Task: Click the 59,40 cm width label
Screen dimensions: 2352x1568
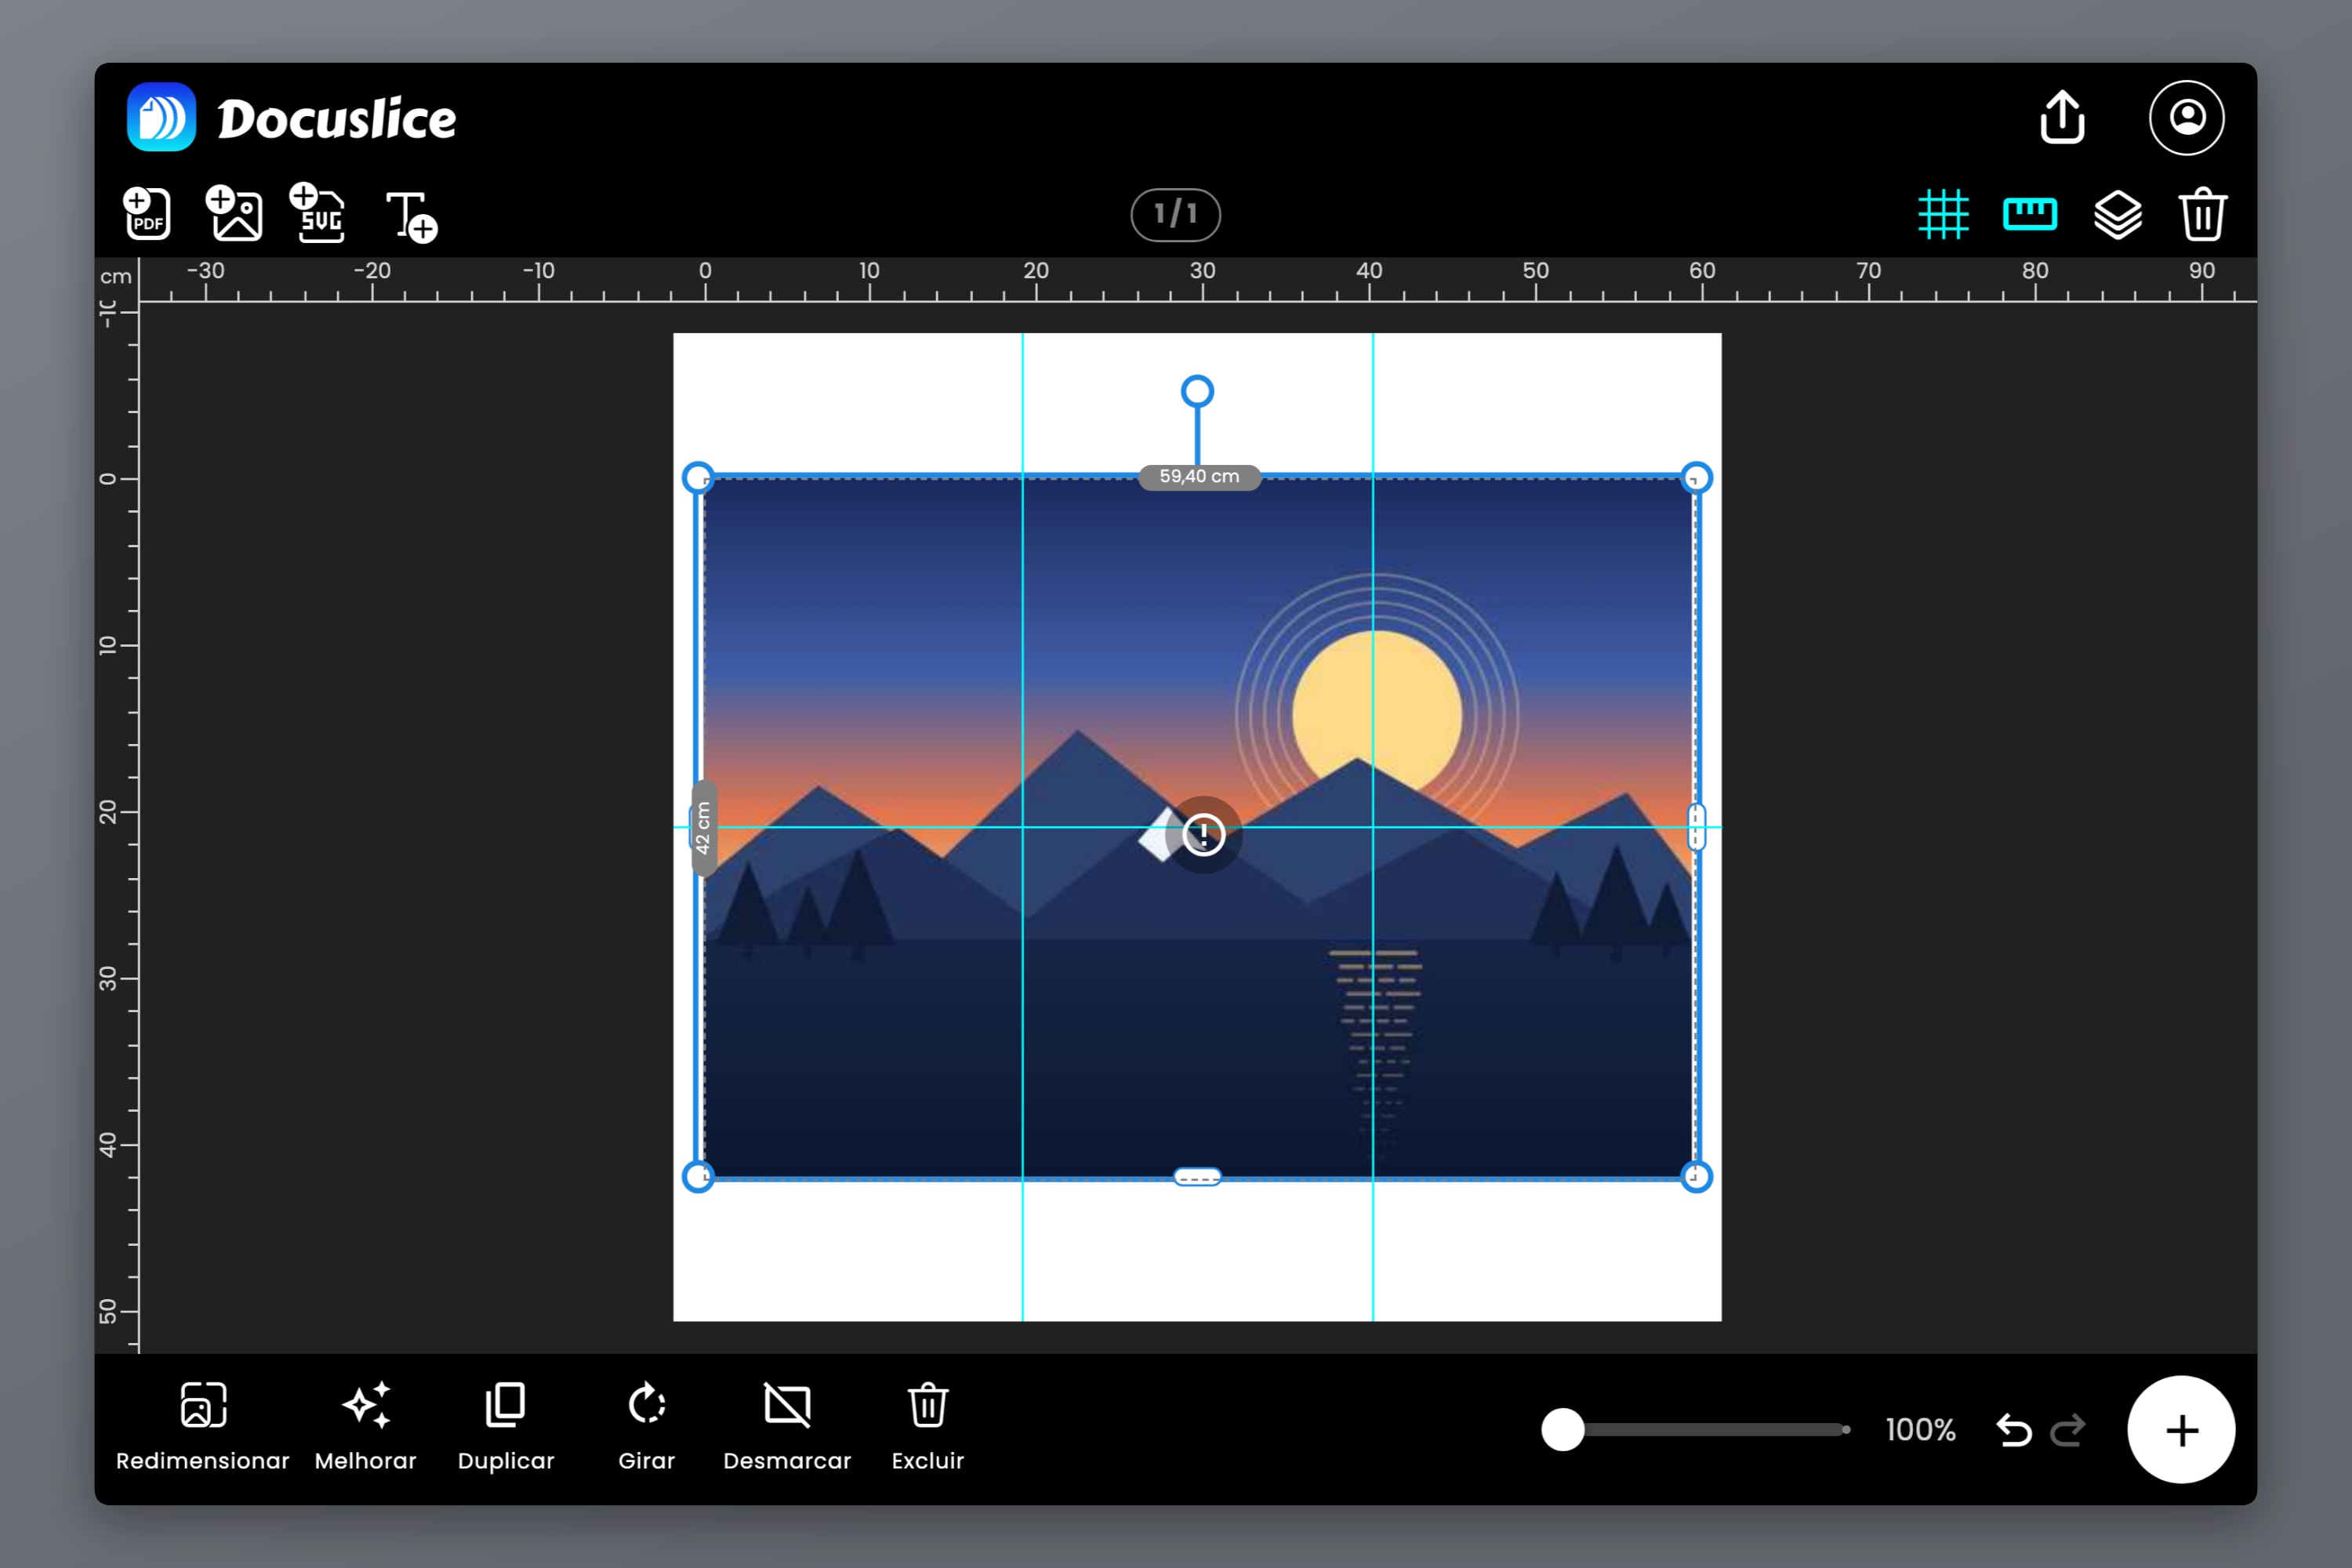Action: [x=1199, y=477]
